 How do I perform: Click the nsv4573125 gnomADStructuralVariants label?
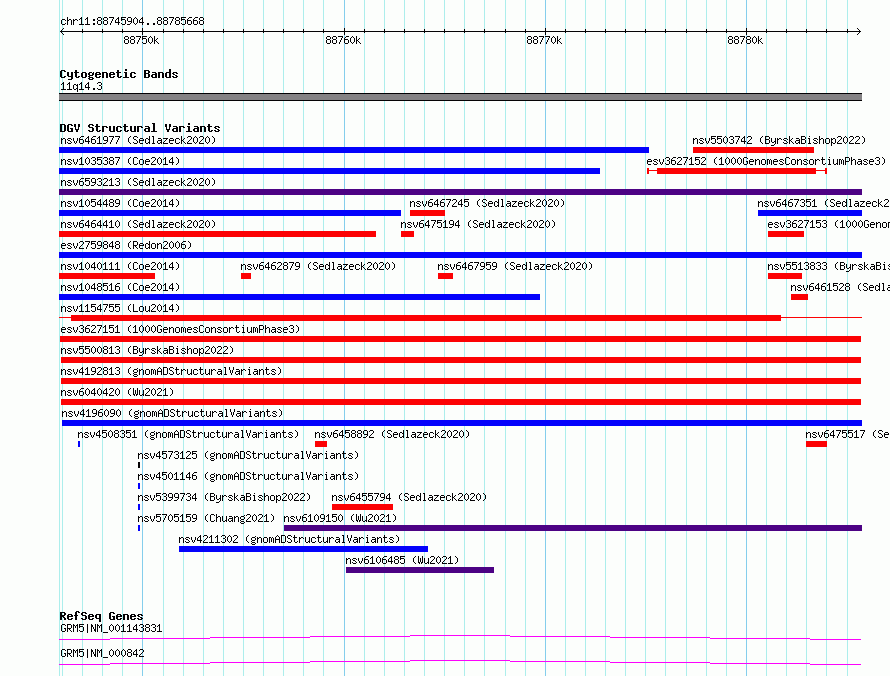point(248,455)
